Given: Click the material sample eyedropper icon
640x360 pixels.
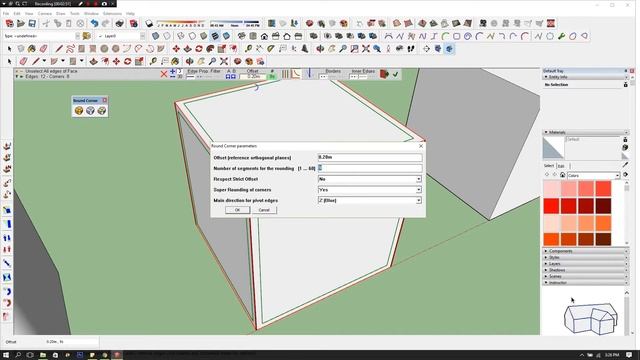Looking at the screenshot, I should click(625, 165).
